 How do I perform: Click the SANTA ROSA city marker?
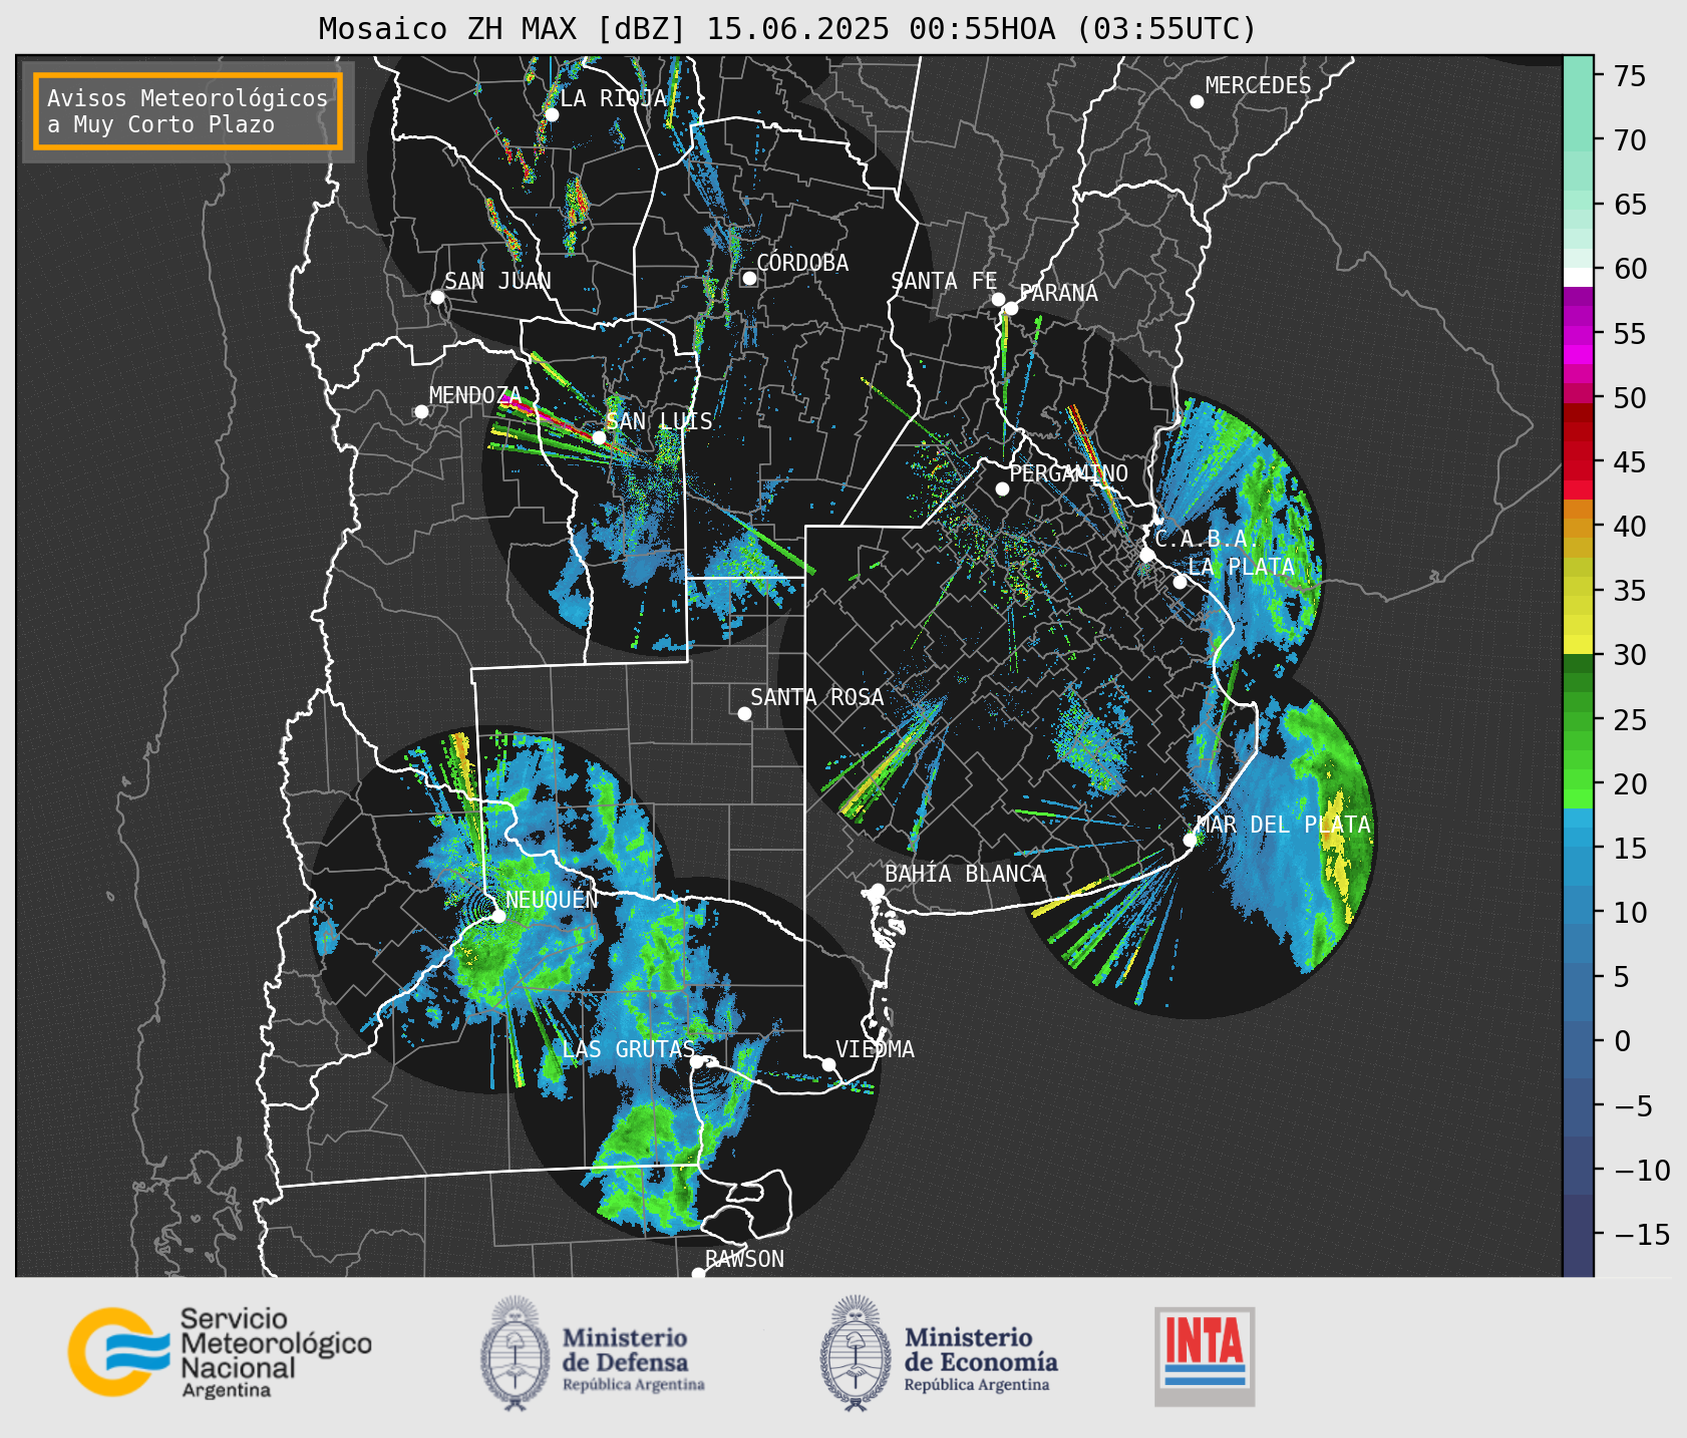pos(744,713)
